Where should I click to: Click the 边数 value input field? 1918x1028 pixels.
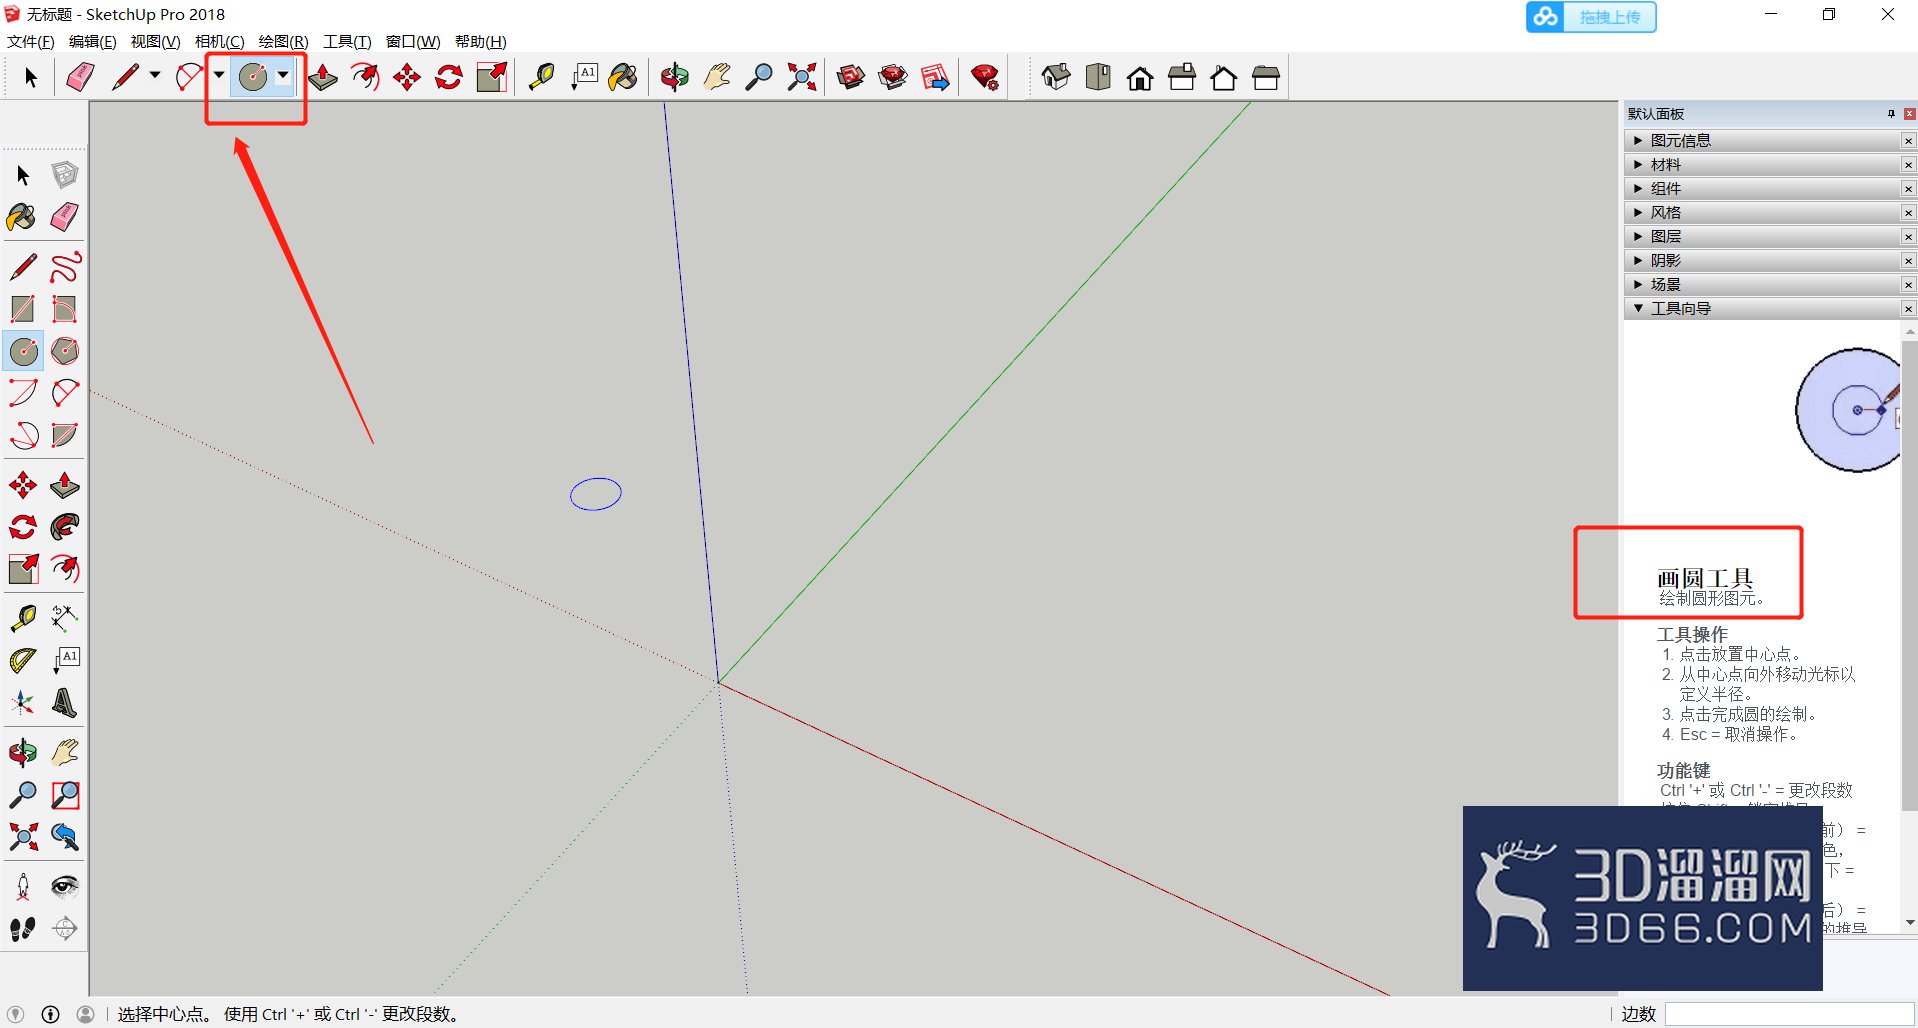pos(1789,1014)
